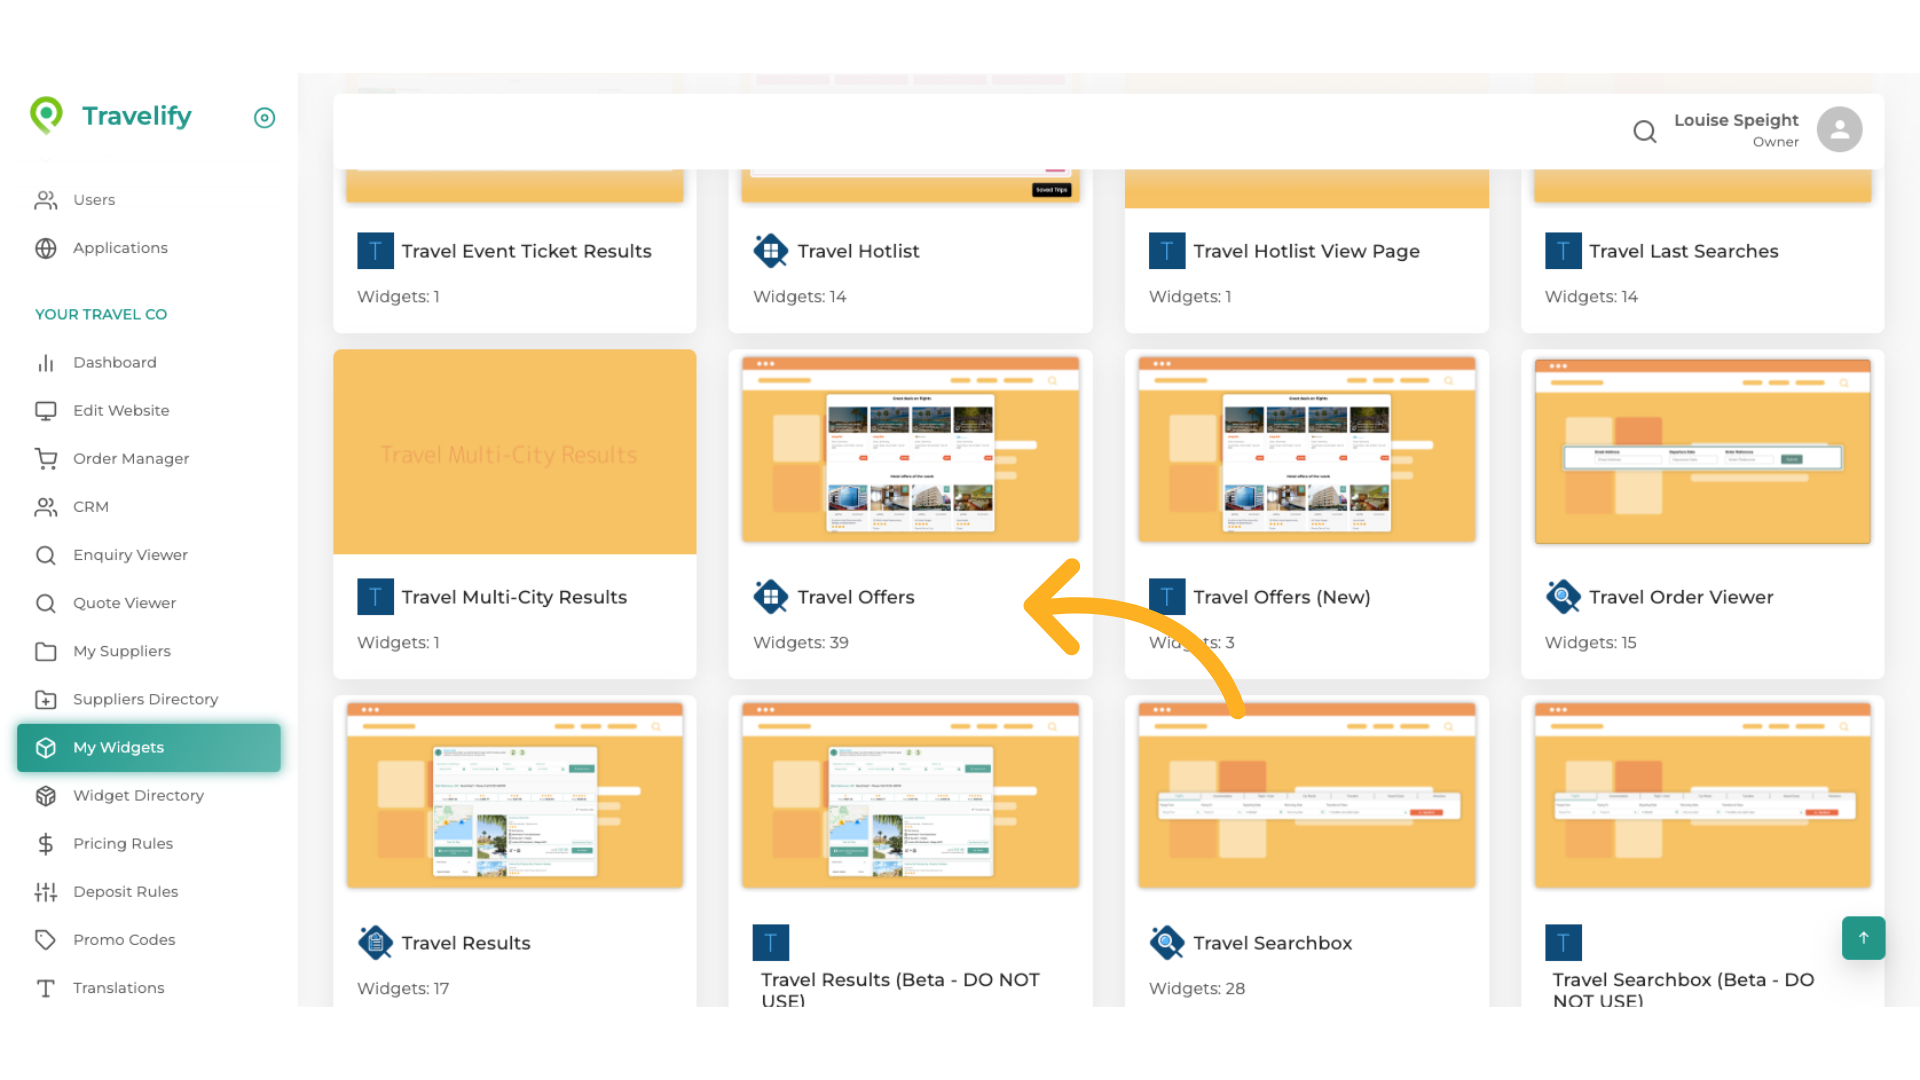Collapse the sidebar with the circle icon
Viewport: 1920px width, 1080px height.
point(264,117)
